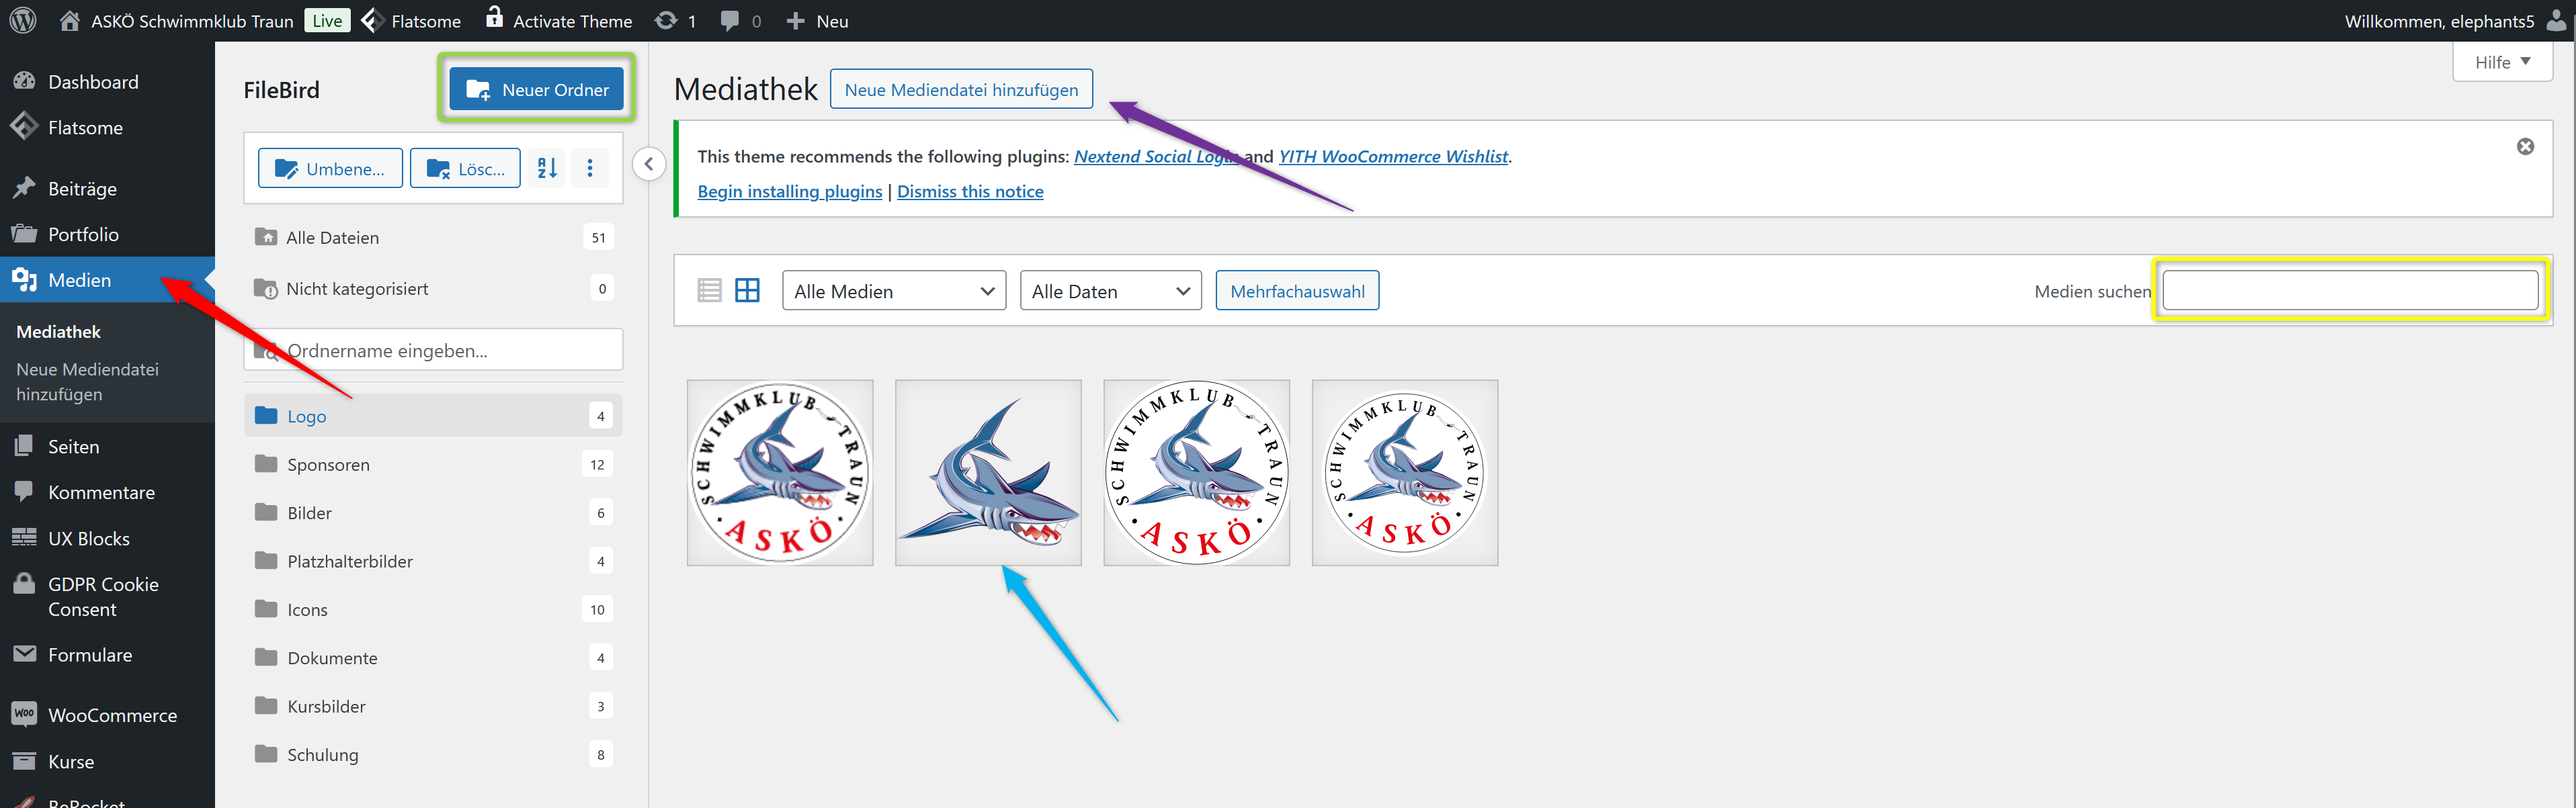Expand the Hilfe help dropdown
Image resolution: width=2576 pixels, height=808 pixels.
click(2502, 62)
